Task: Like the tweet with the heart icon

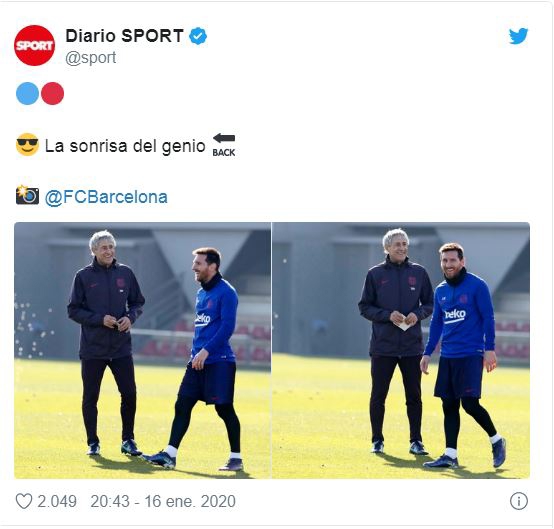Action: click(24, 501)
